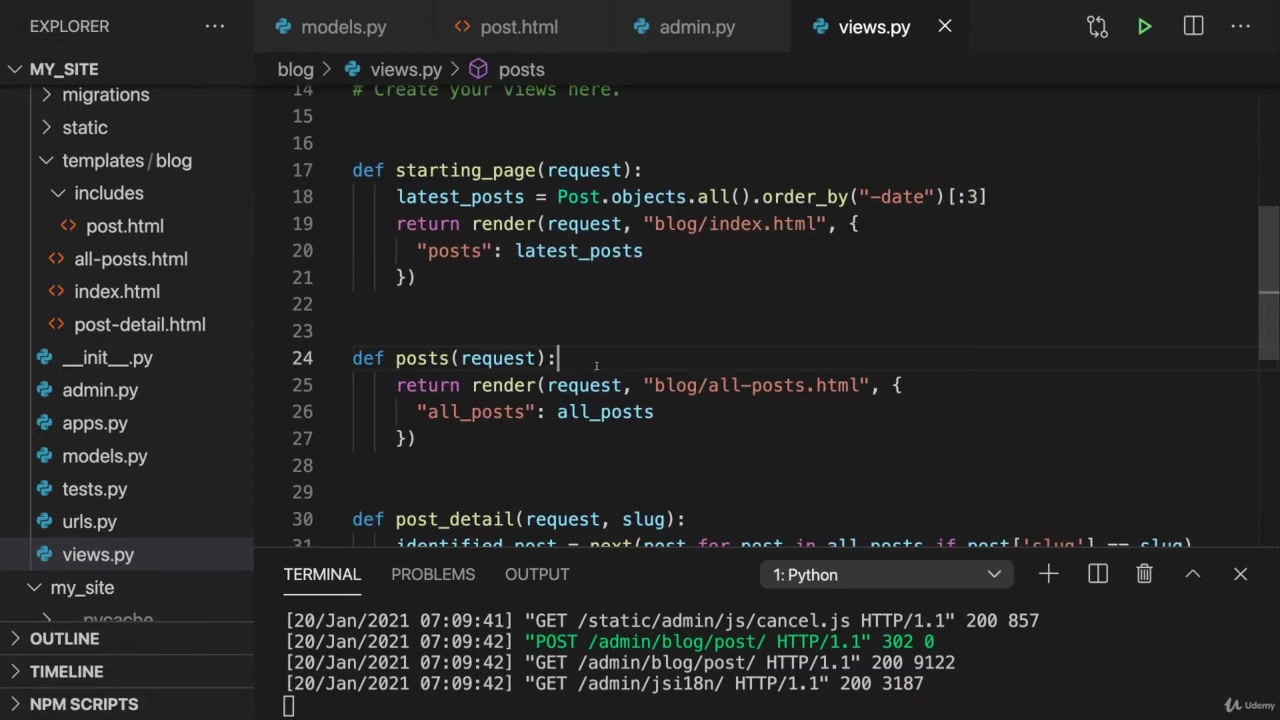Image resolution: width=1280 pixels, height=720 pixels.
Task: Split the editor to the right
Action: click(x=1193, y=27)
